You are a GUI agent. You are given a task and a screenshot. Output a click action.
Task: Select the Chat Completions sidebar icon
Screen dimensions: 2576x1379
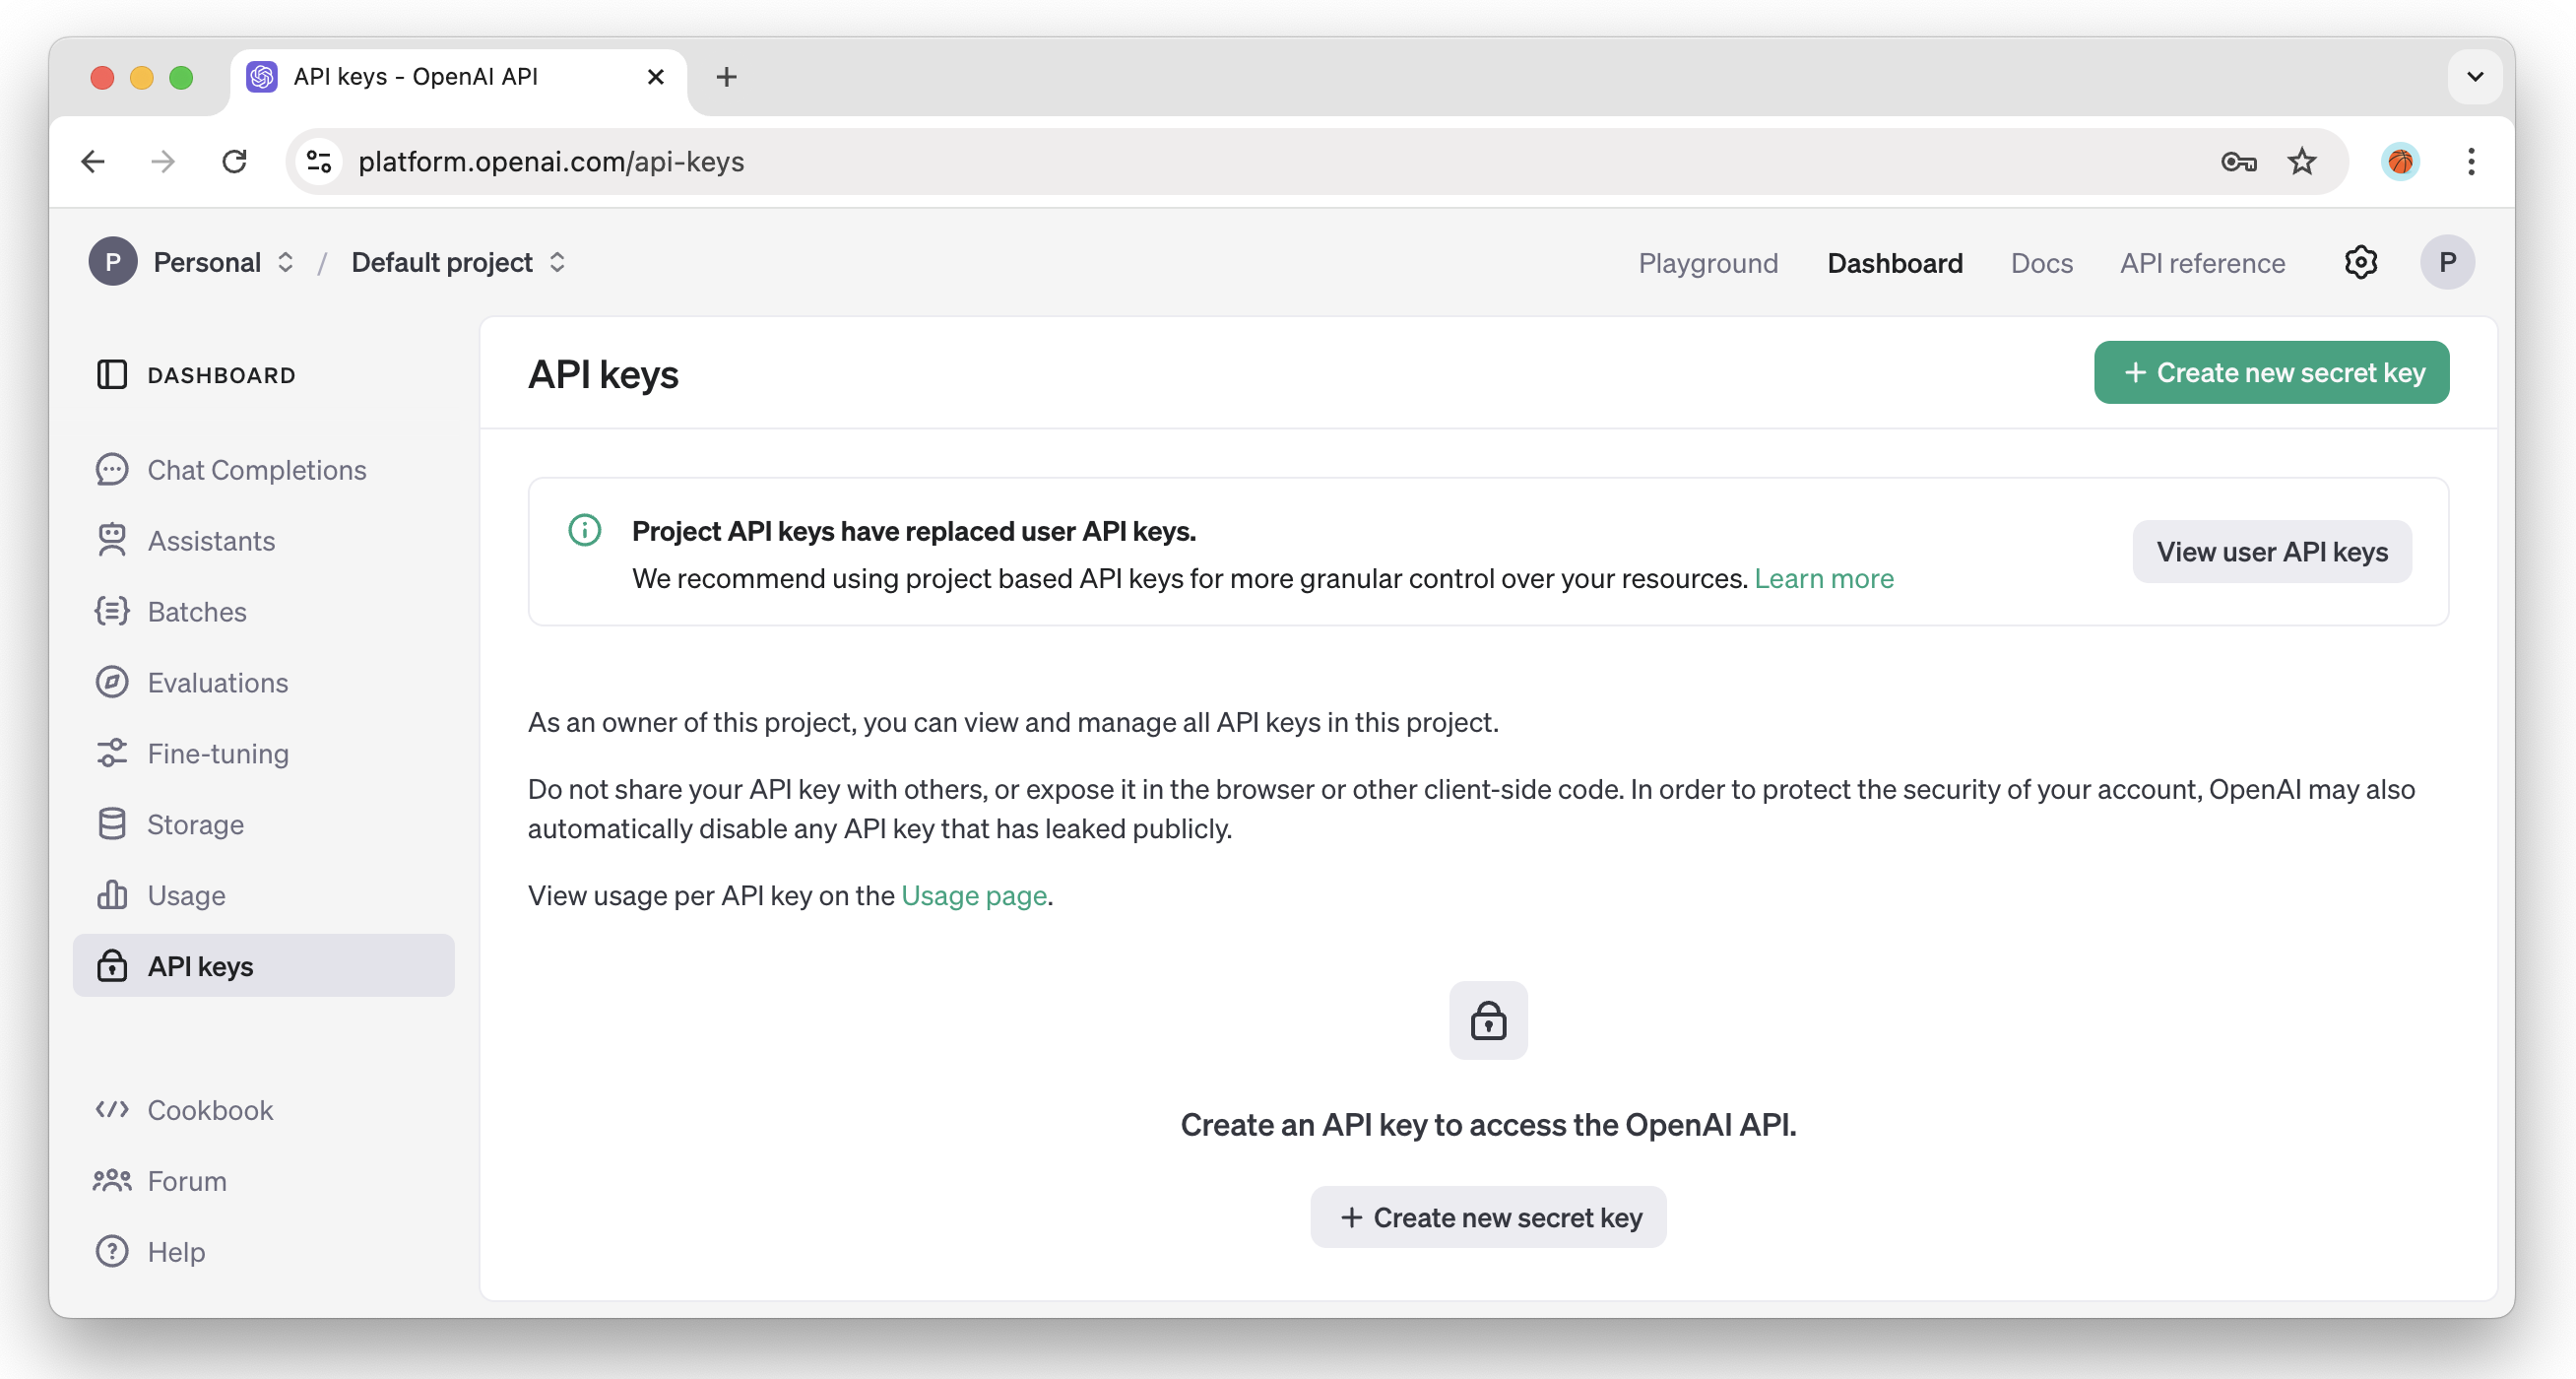[111, 469]
